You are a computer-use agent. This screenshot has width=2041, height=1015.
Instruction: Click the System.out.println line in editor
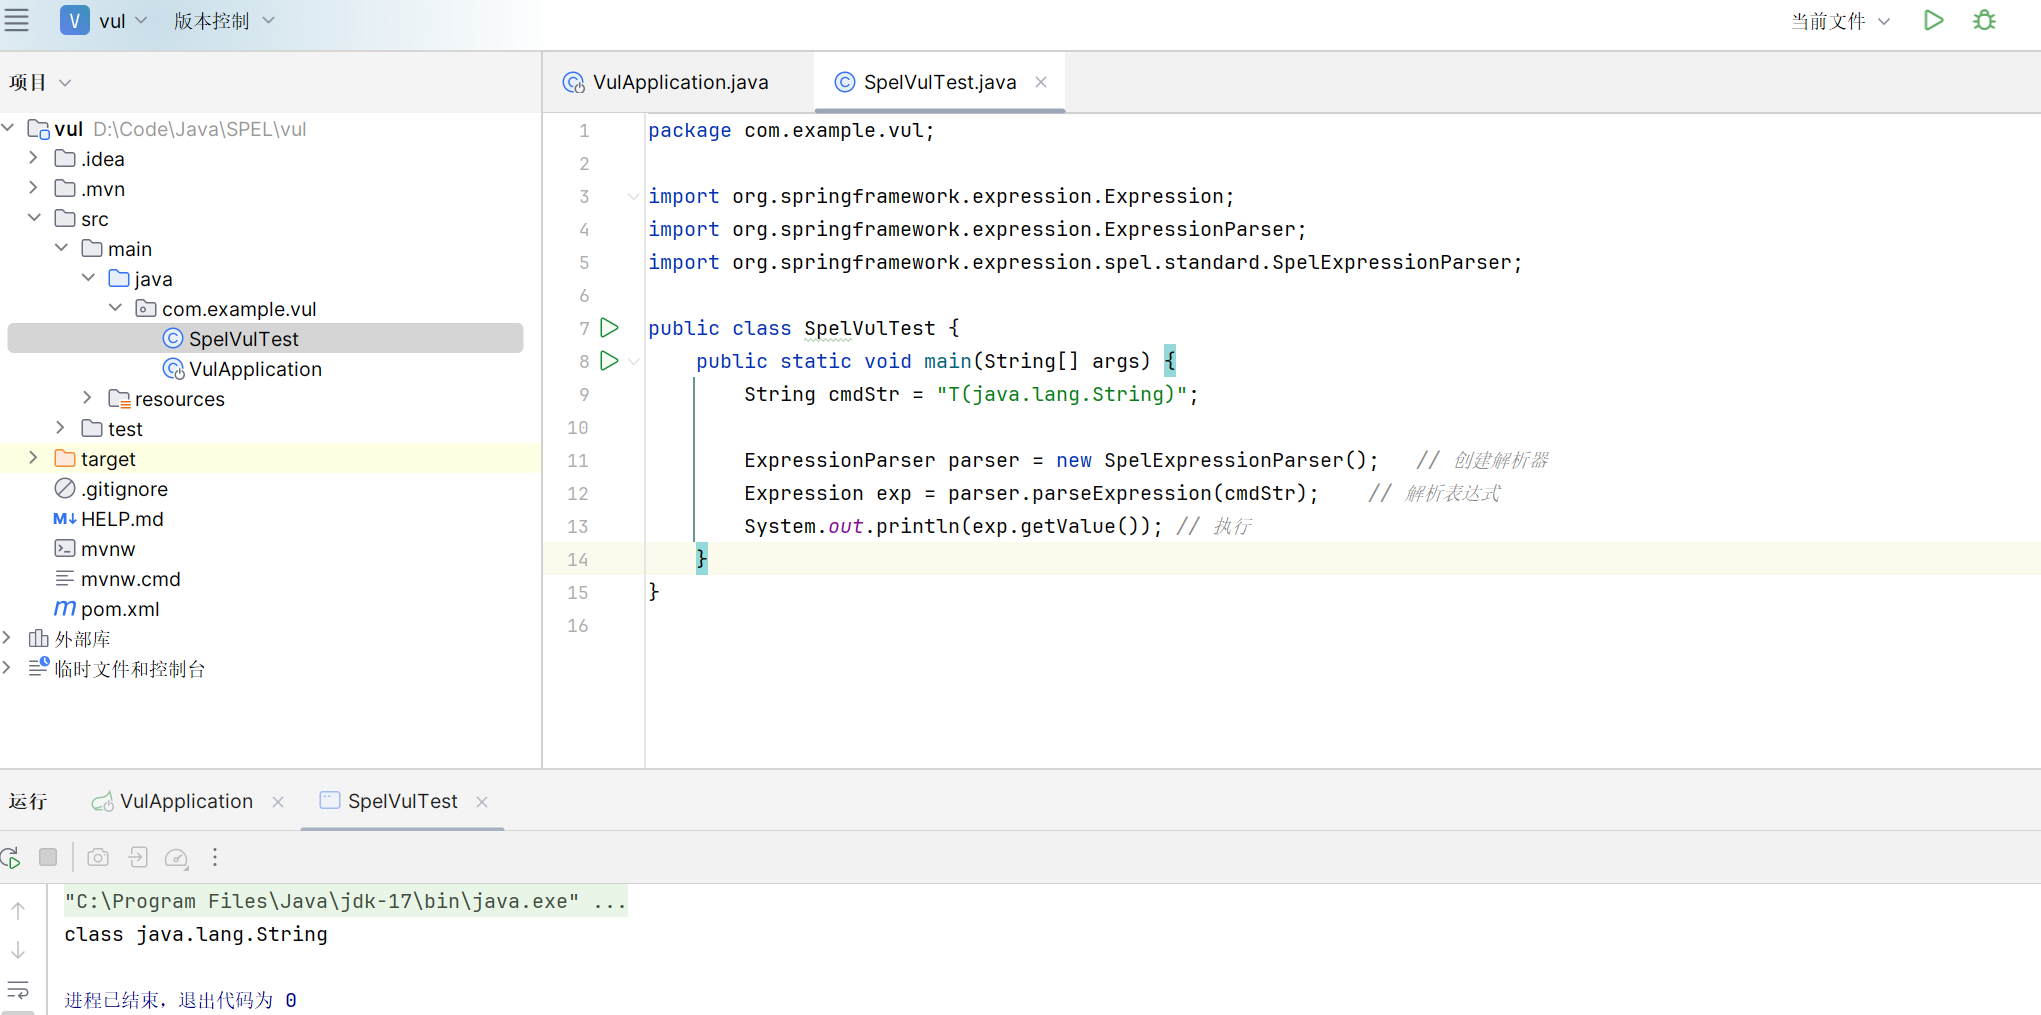(x=953, y=526)
